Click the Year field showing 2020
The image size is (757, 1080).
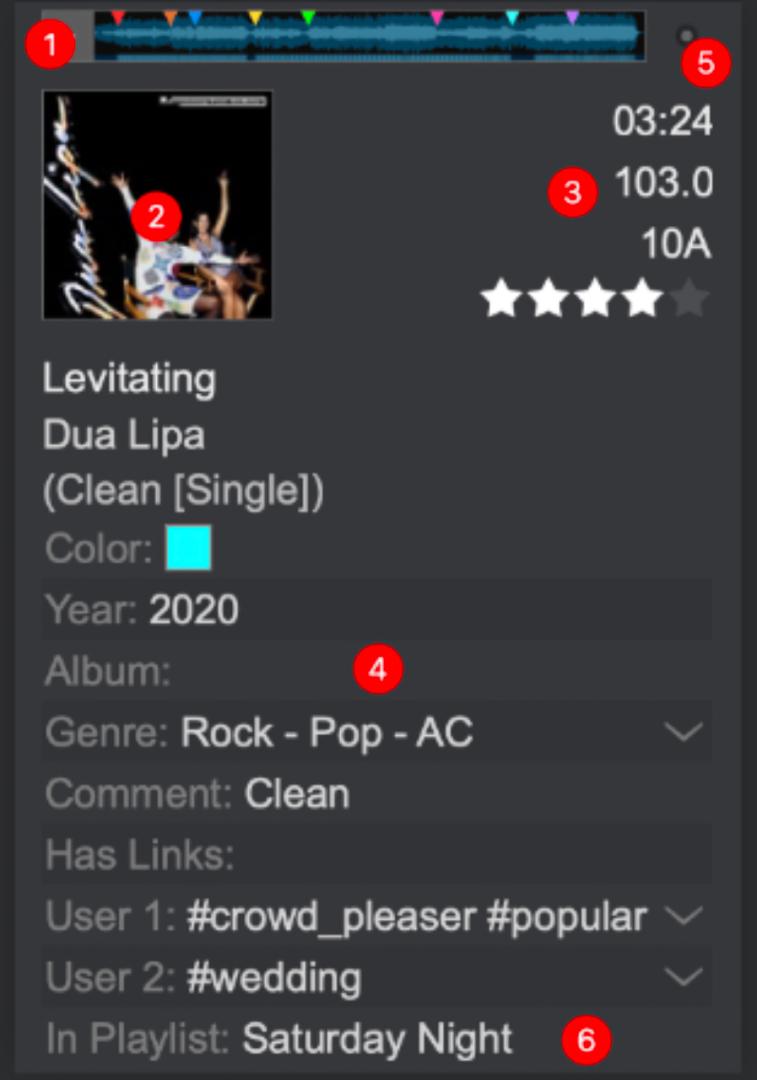(194, 610)
